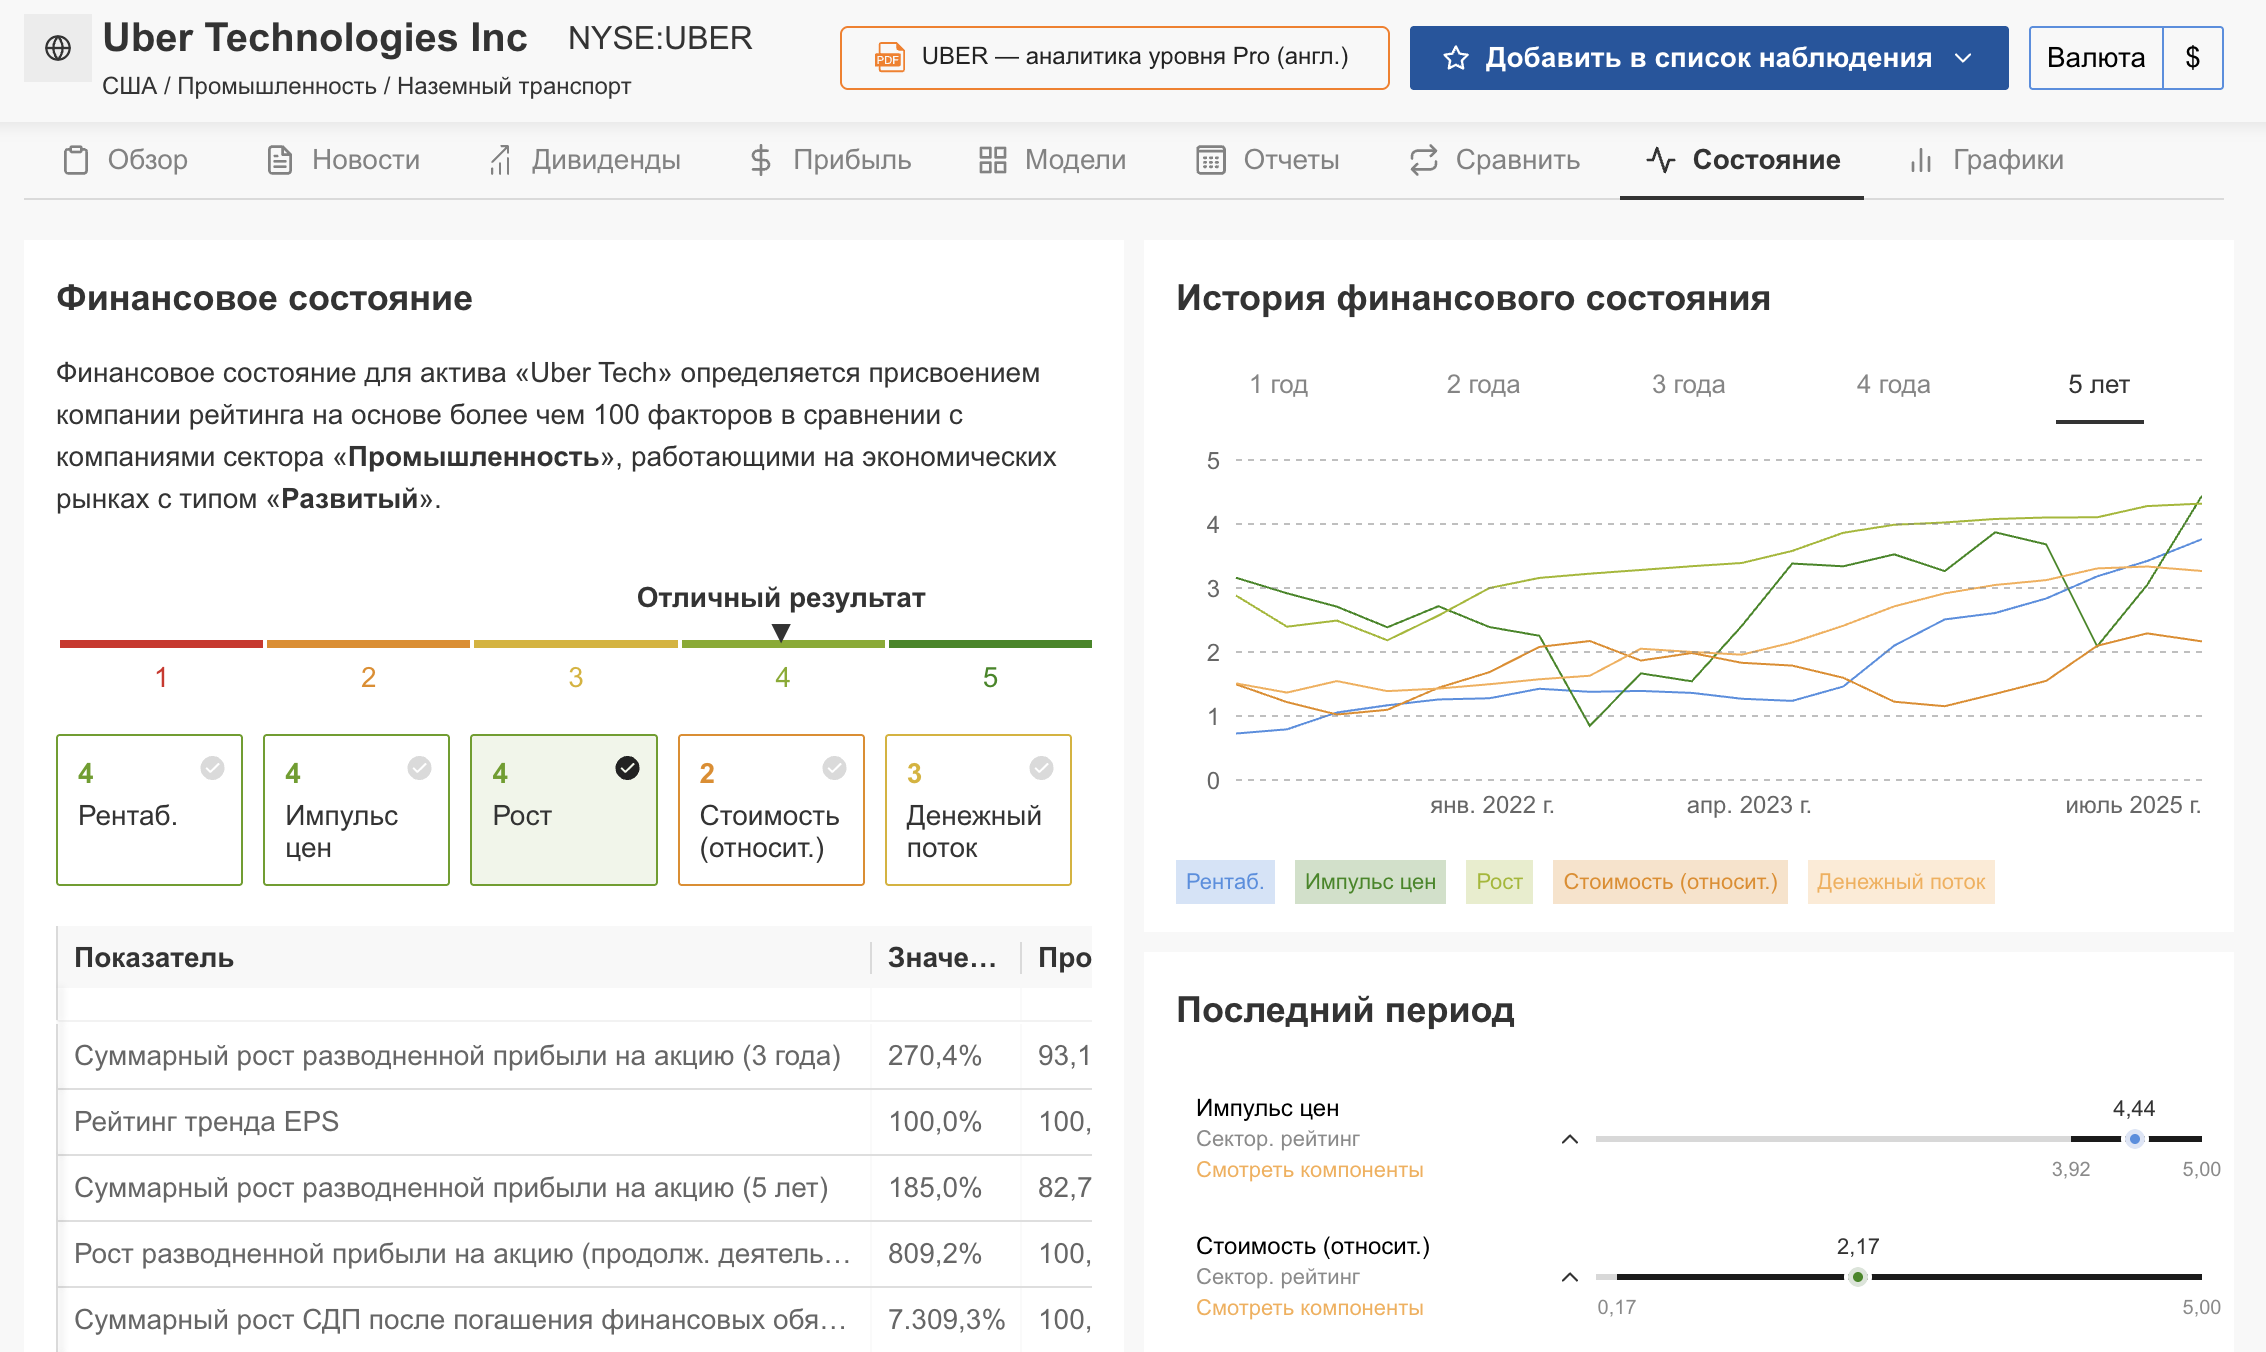Click the 7.309,3% value cell
This screenshot has height=1352, width=2266.
pyautogui.click(x=946, y=1320)
